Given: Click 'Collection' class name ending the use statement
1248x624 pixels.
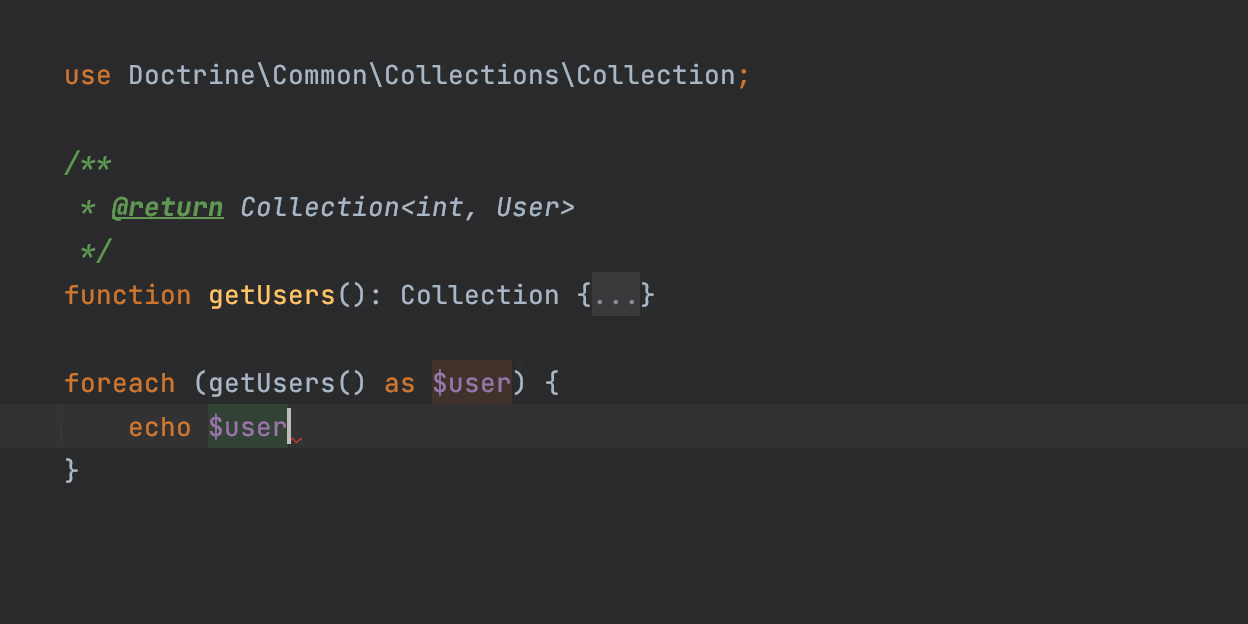Looking at the screenshot, I should click(656, 75).
